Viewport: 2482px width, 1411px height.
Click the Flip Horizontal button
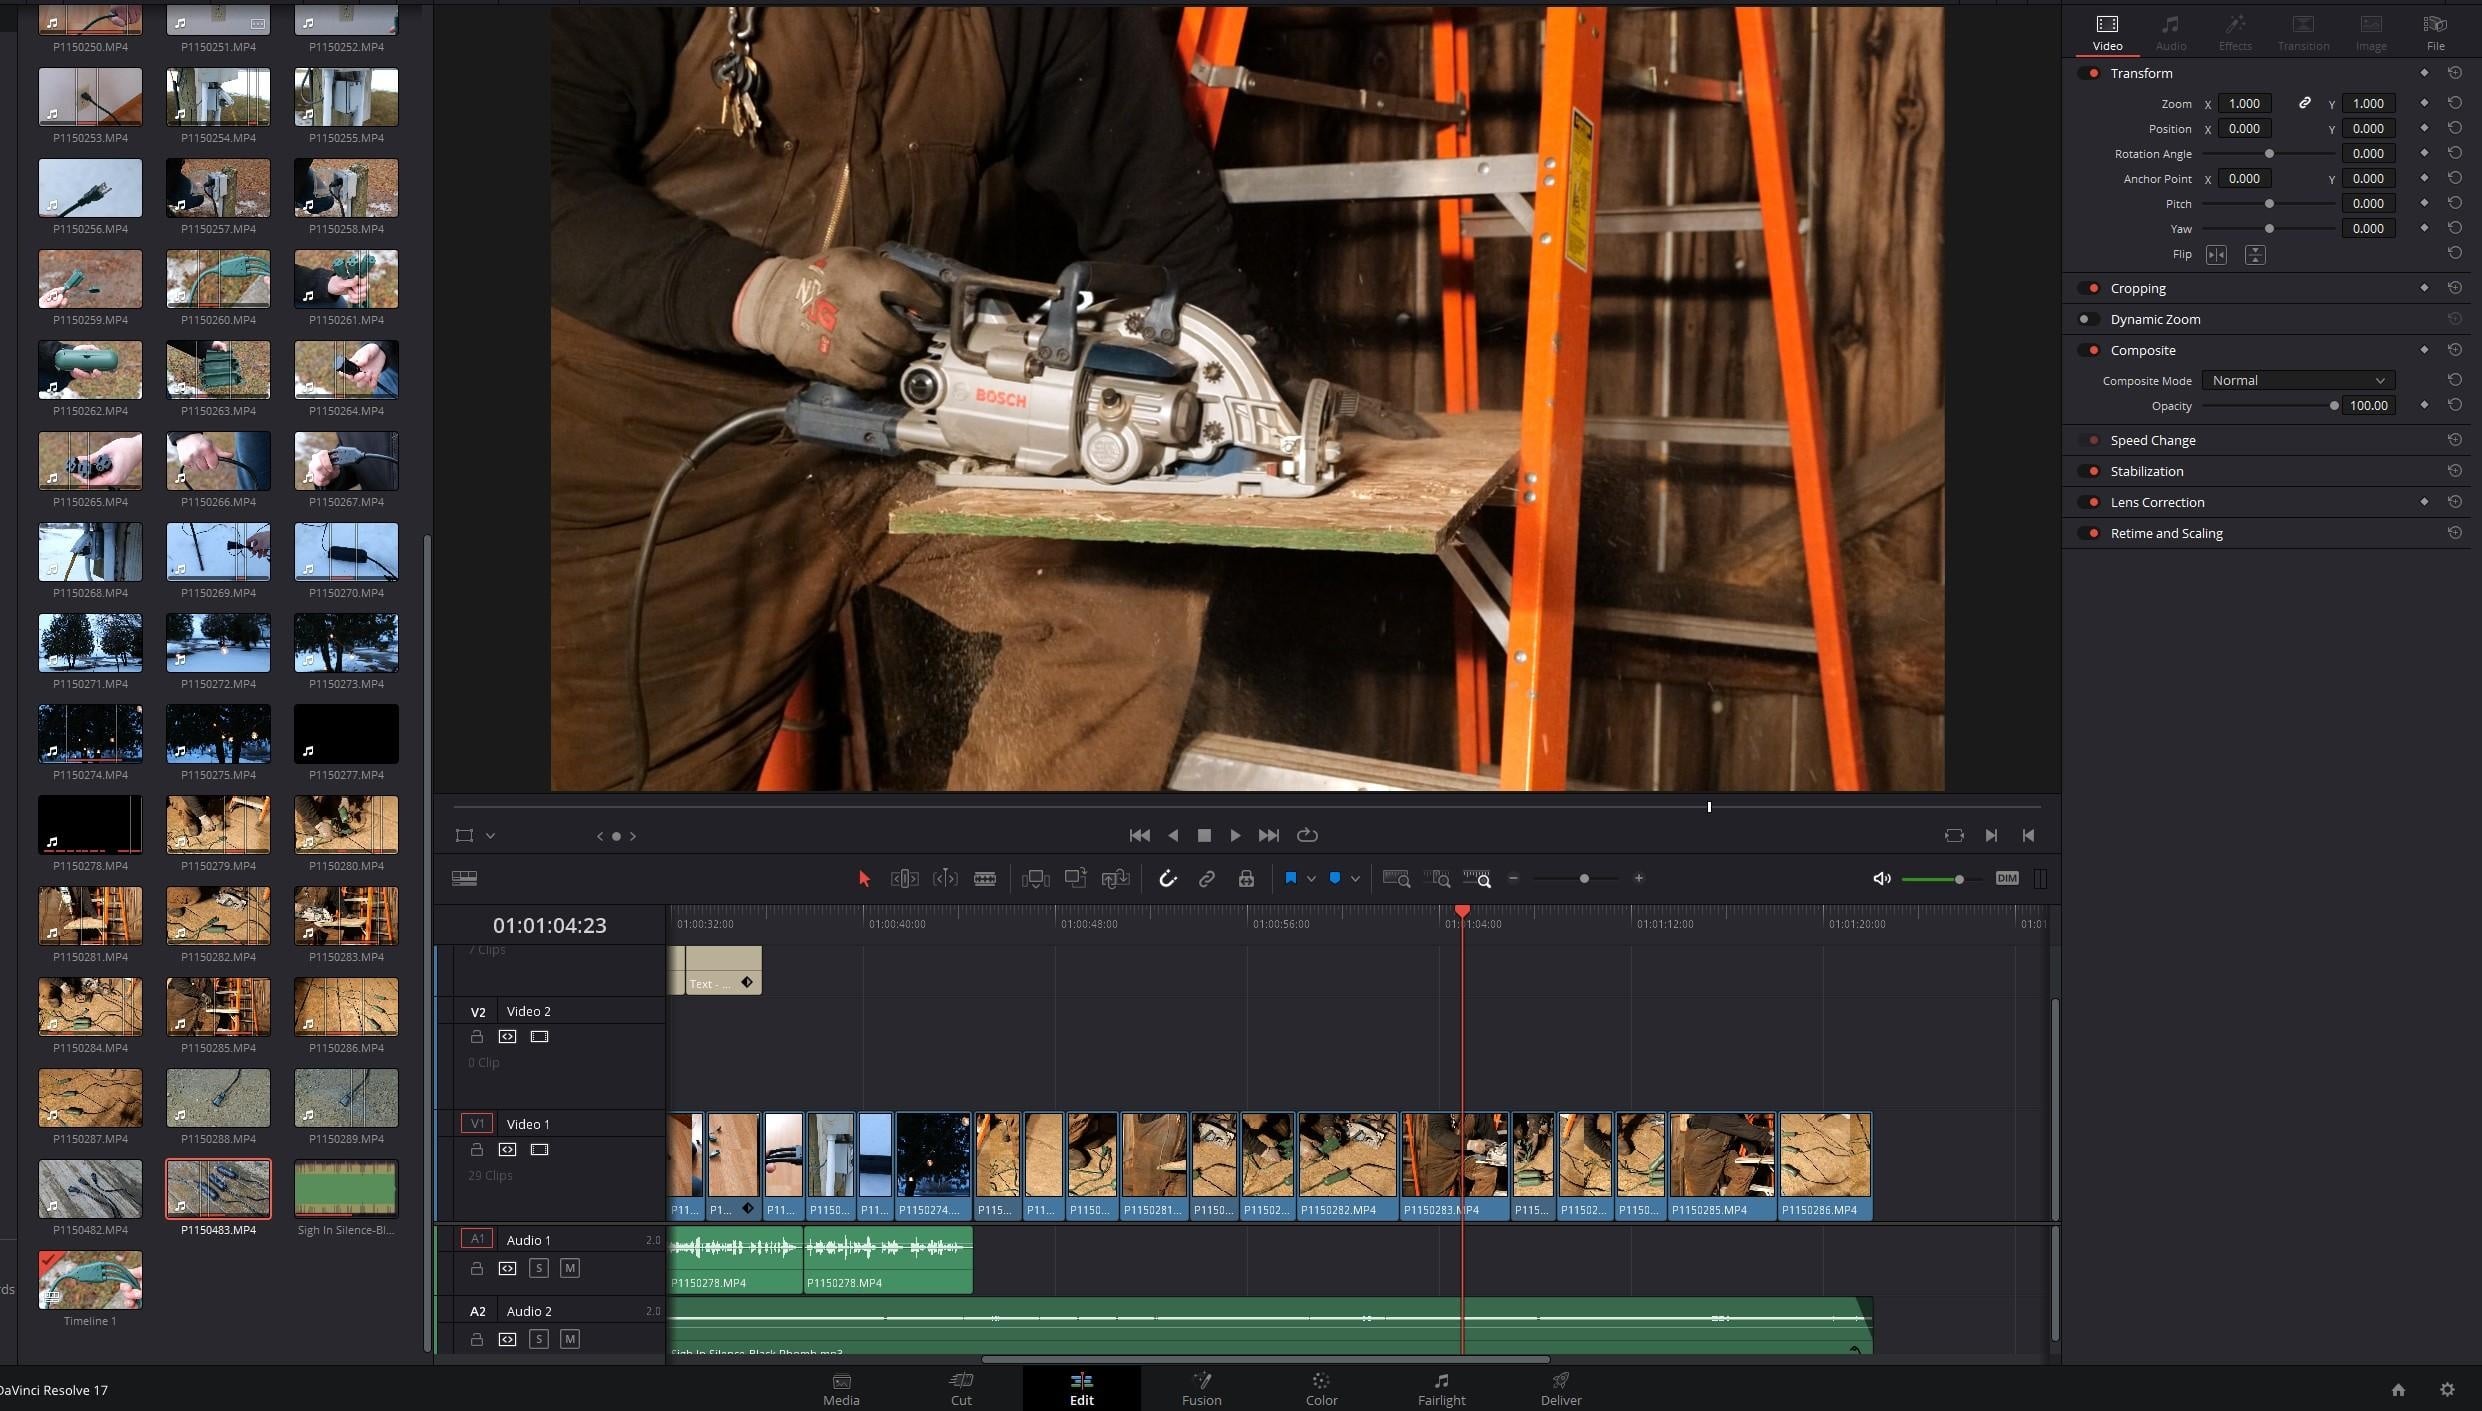(2216, 255)
